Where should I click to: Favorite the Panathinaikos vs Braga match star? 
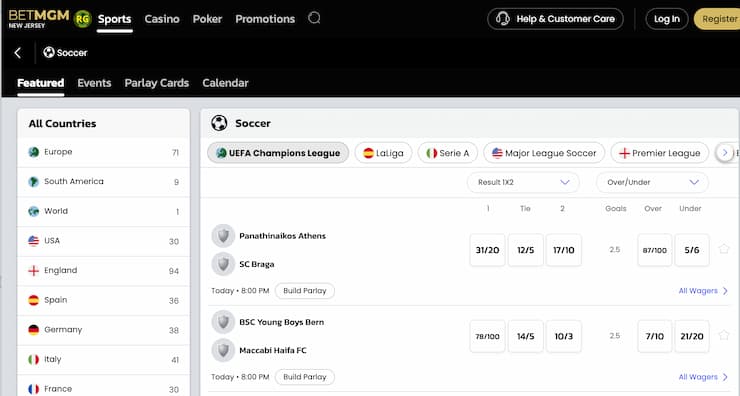pyautogui.click(x=724, y=249)
